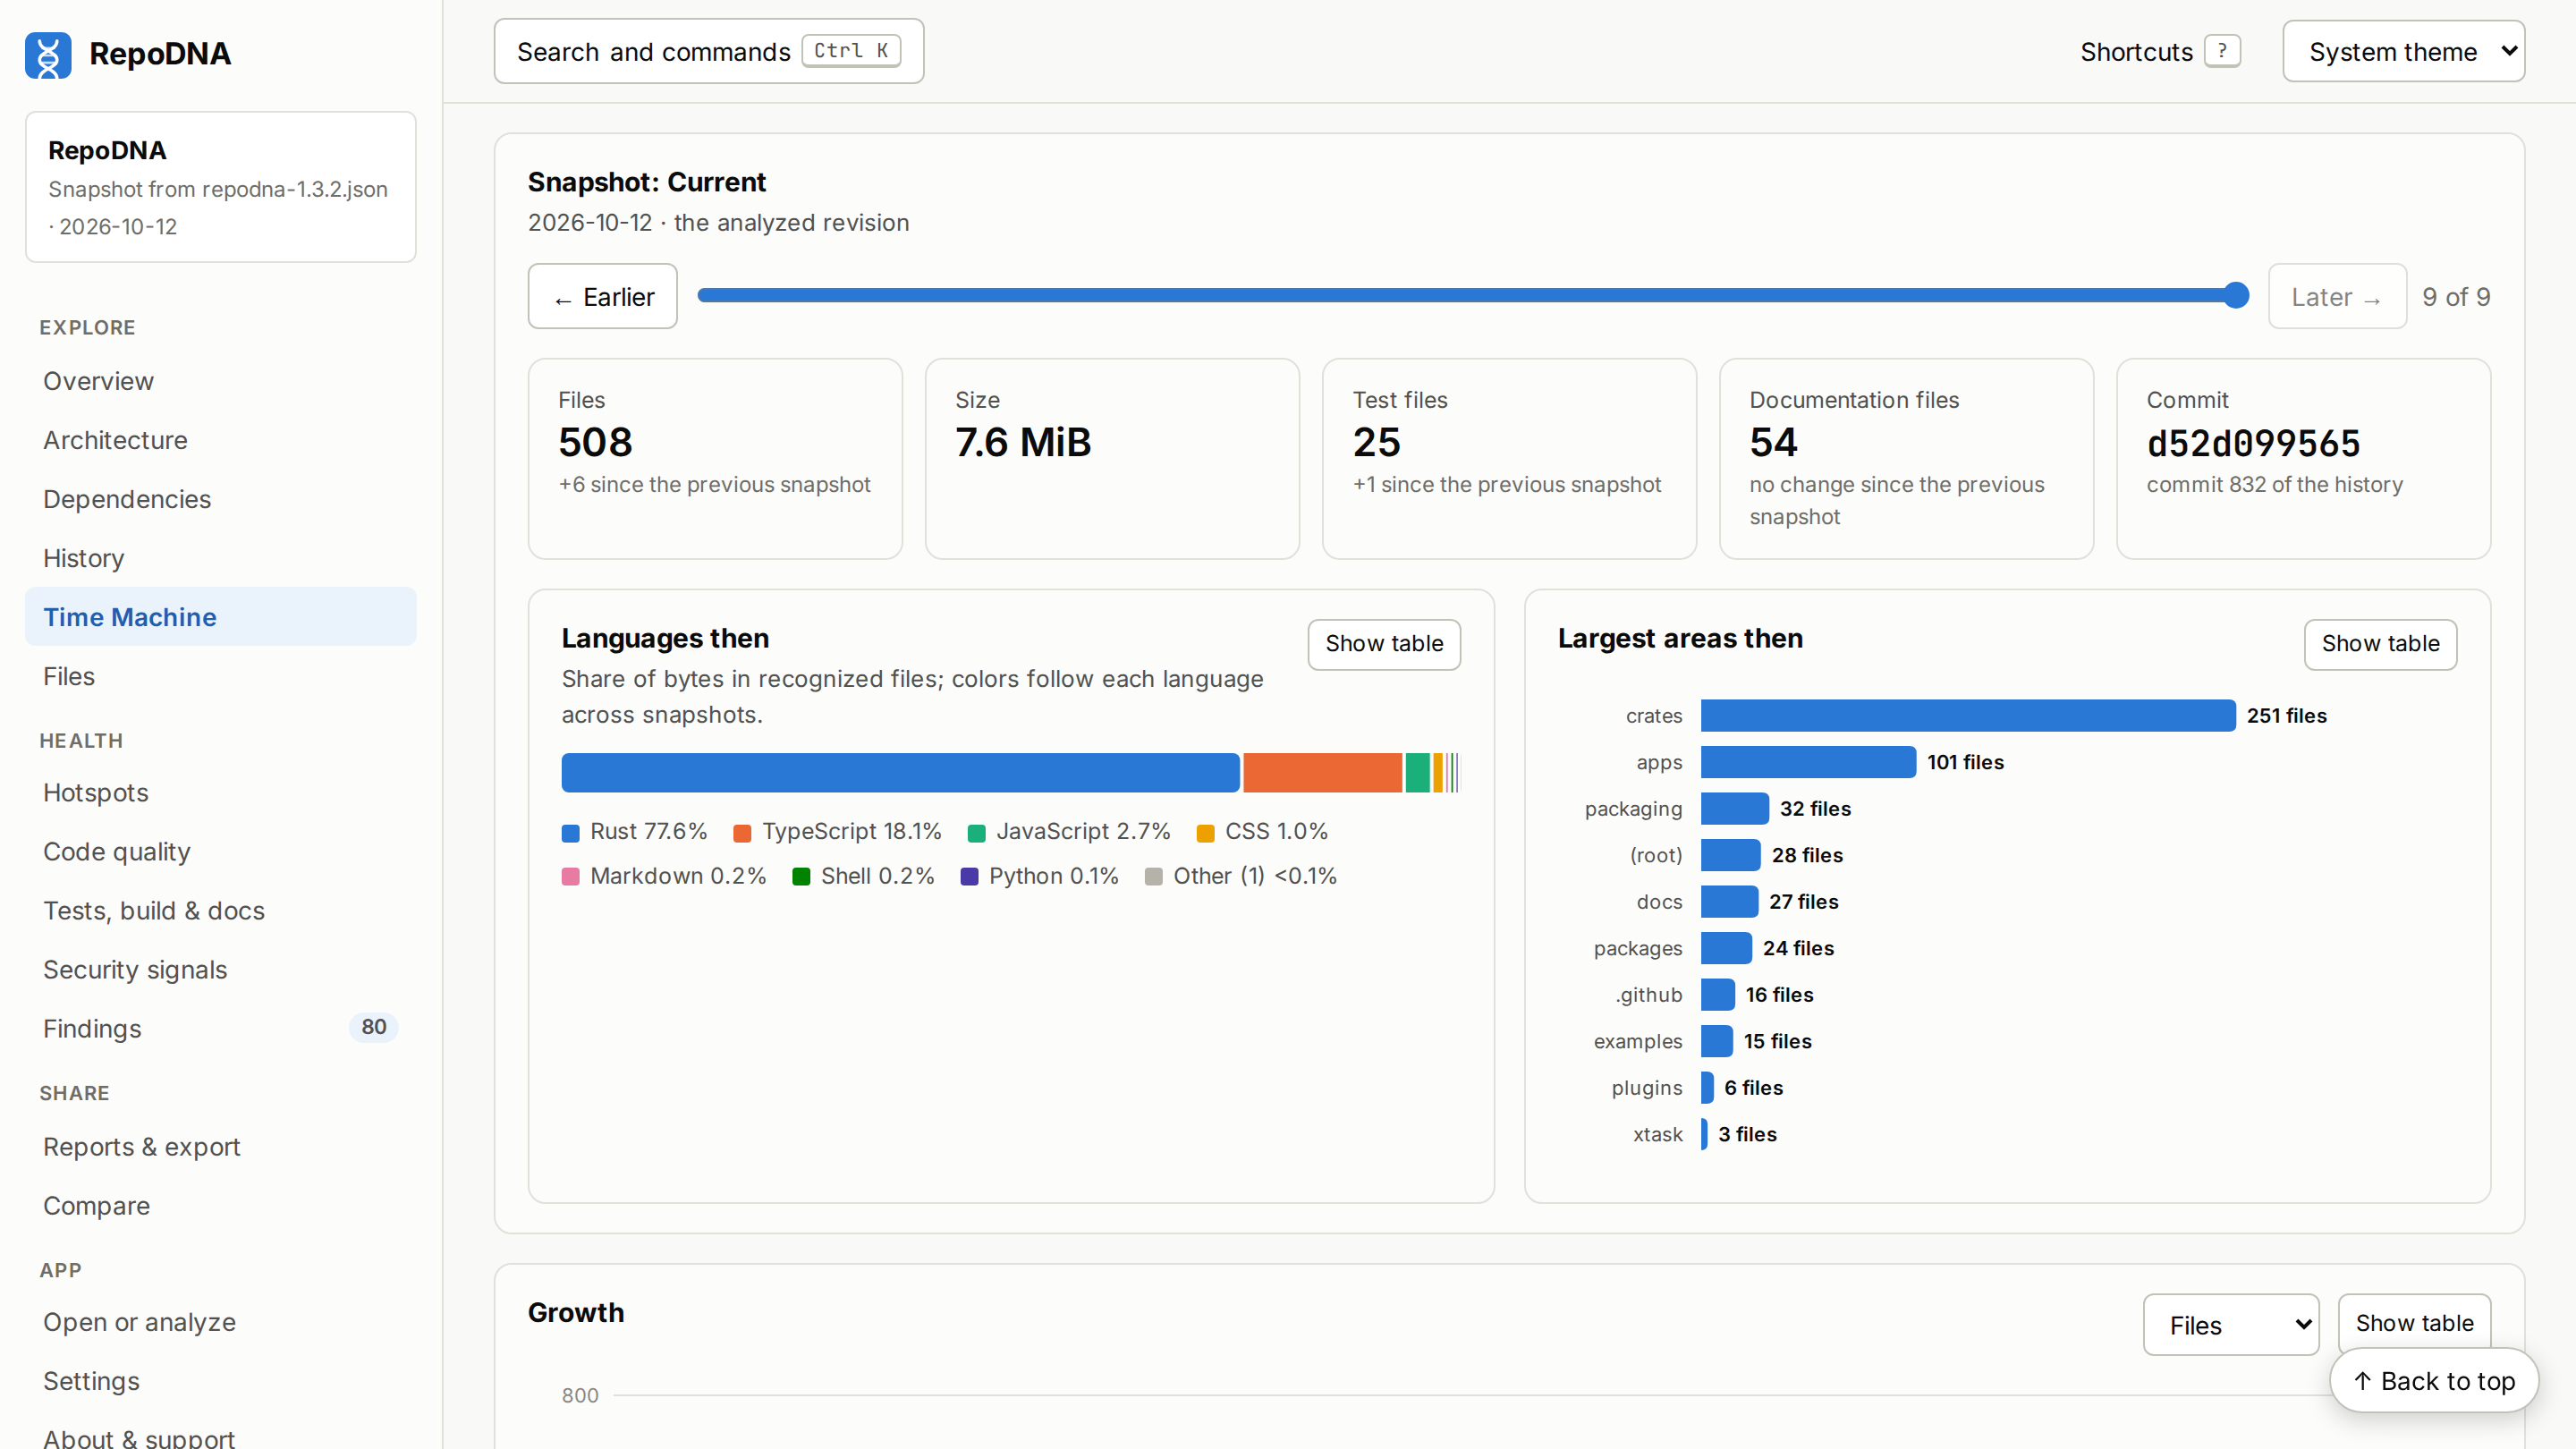Click the TypeScript segment of language bar
Viewport: 2576px width, 1449px height.
[1322, 773]
